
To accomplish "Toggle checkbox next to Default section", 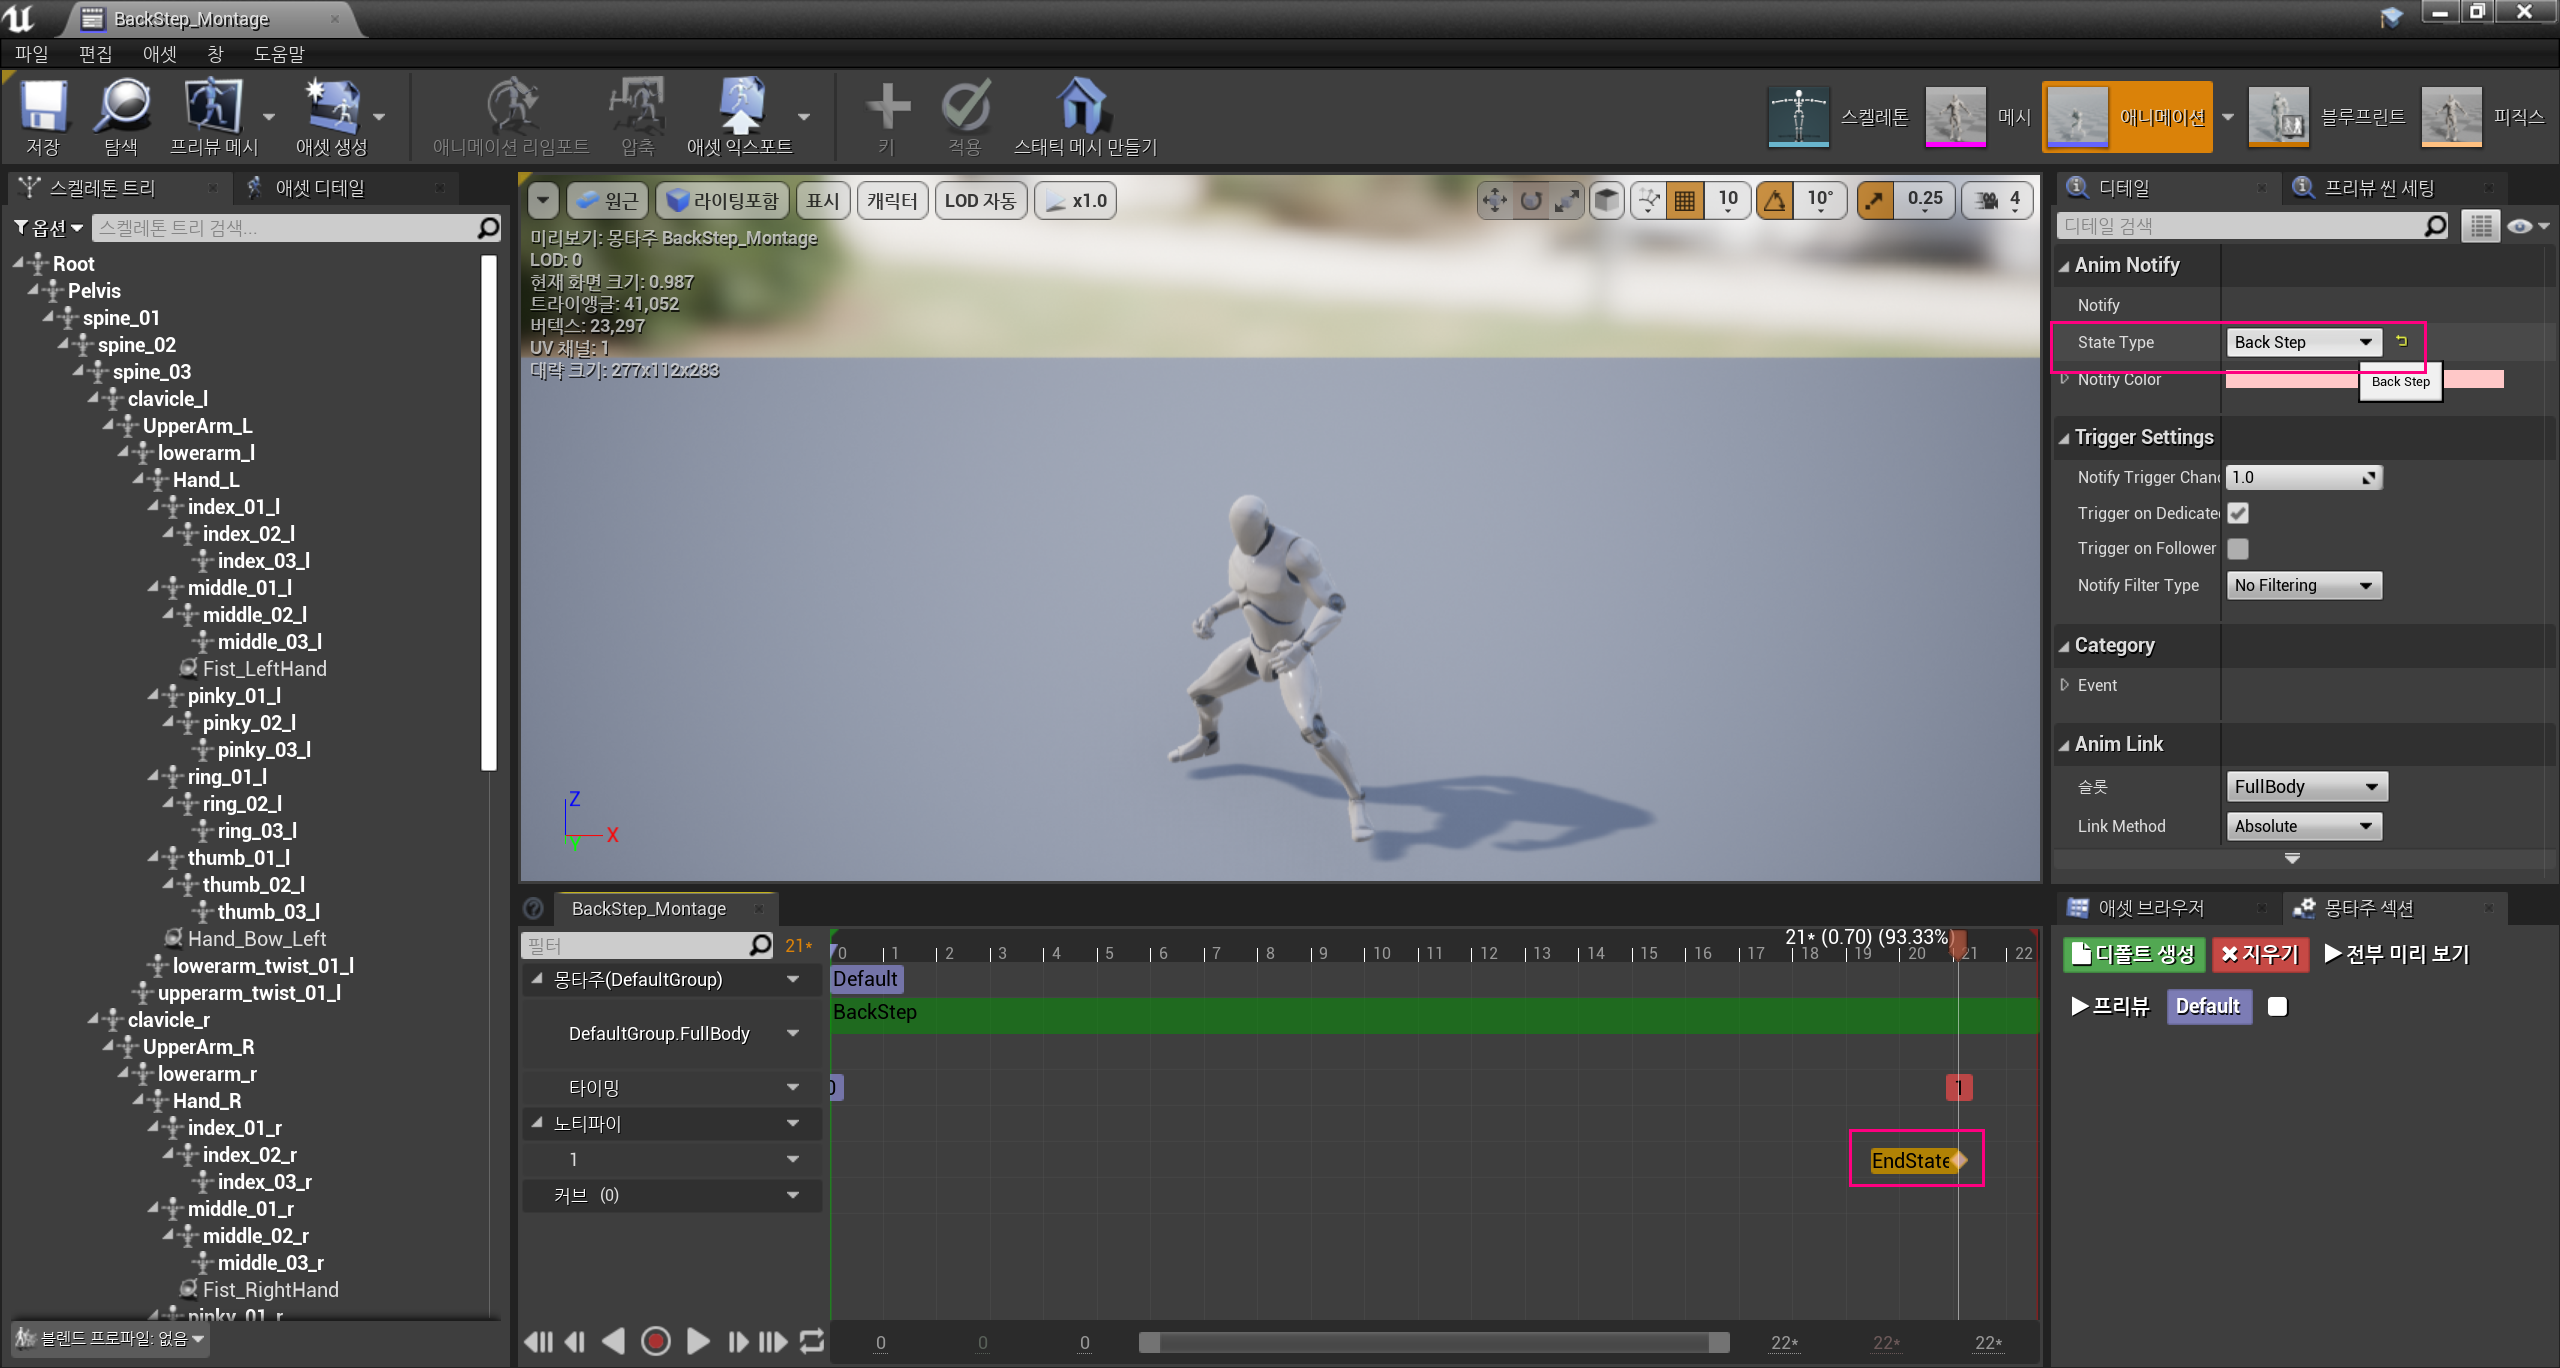I will (2278, 1006).
